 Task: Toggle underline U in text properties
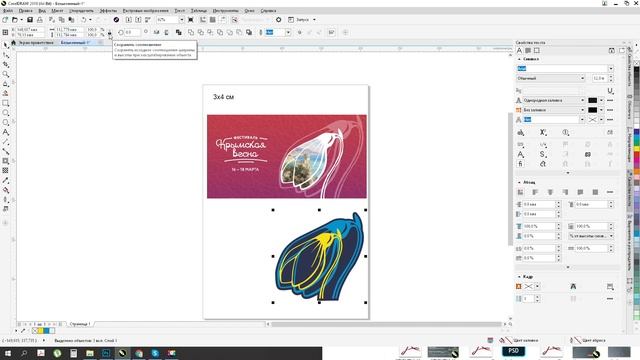click(x=610, y=91)
